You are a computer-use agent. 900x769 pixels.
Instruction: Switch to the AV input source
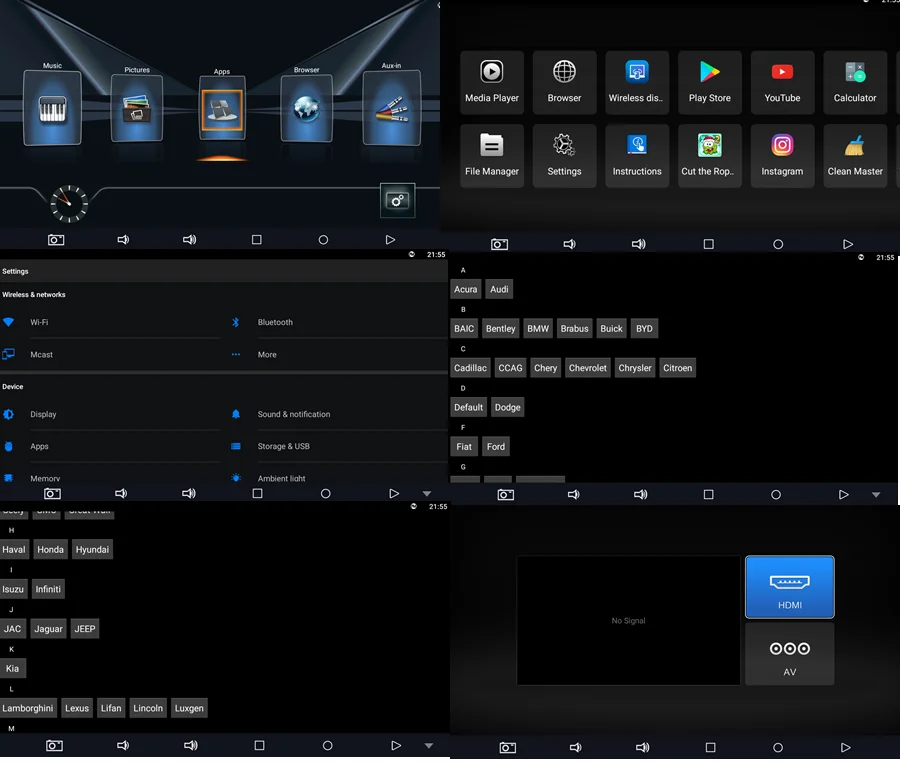789,654
